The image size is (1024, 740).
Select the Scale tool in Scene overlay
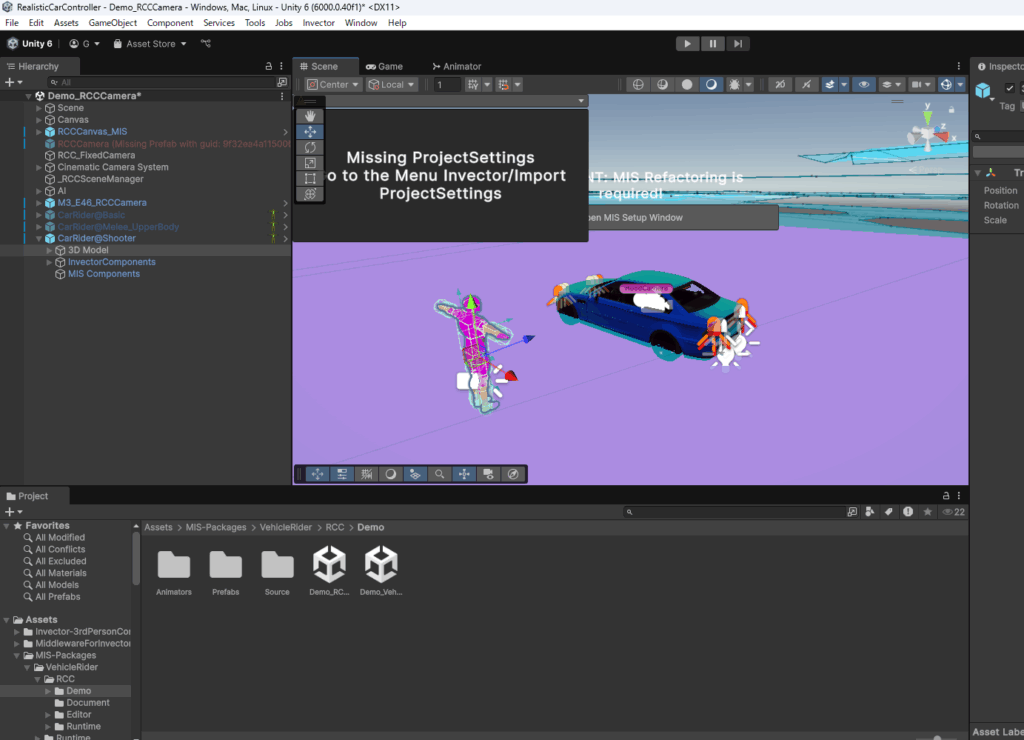point(310,163)
